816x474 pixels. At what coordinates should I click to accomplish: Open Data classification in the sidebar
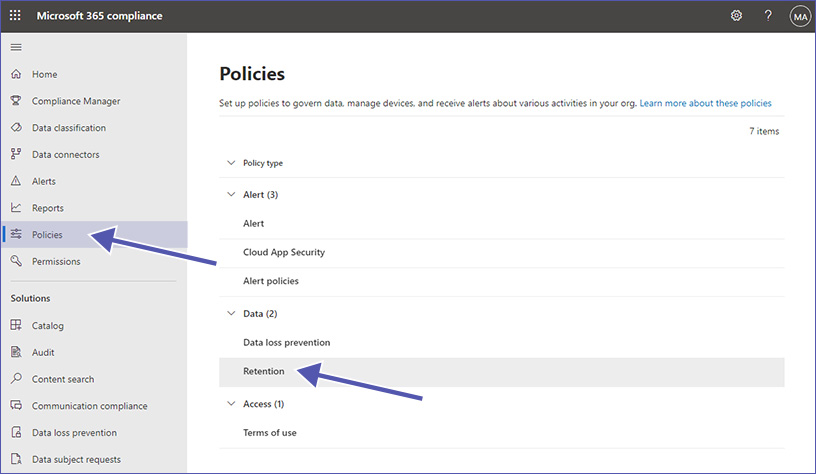coord(94,127)
